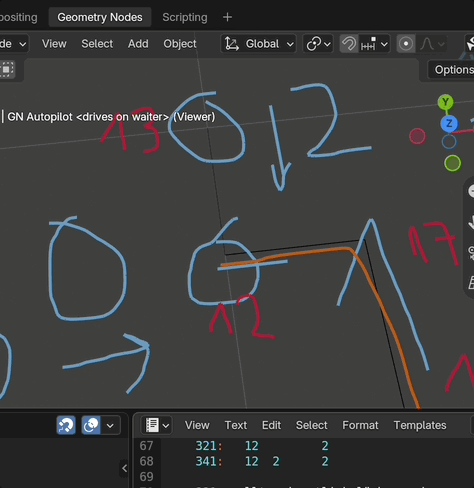Open the 3D viewport View menu
Screen dimensions: 474x488
(54, 44)
